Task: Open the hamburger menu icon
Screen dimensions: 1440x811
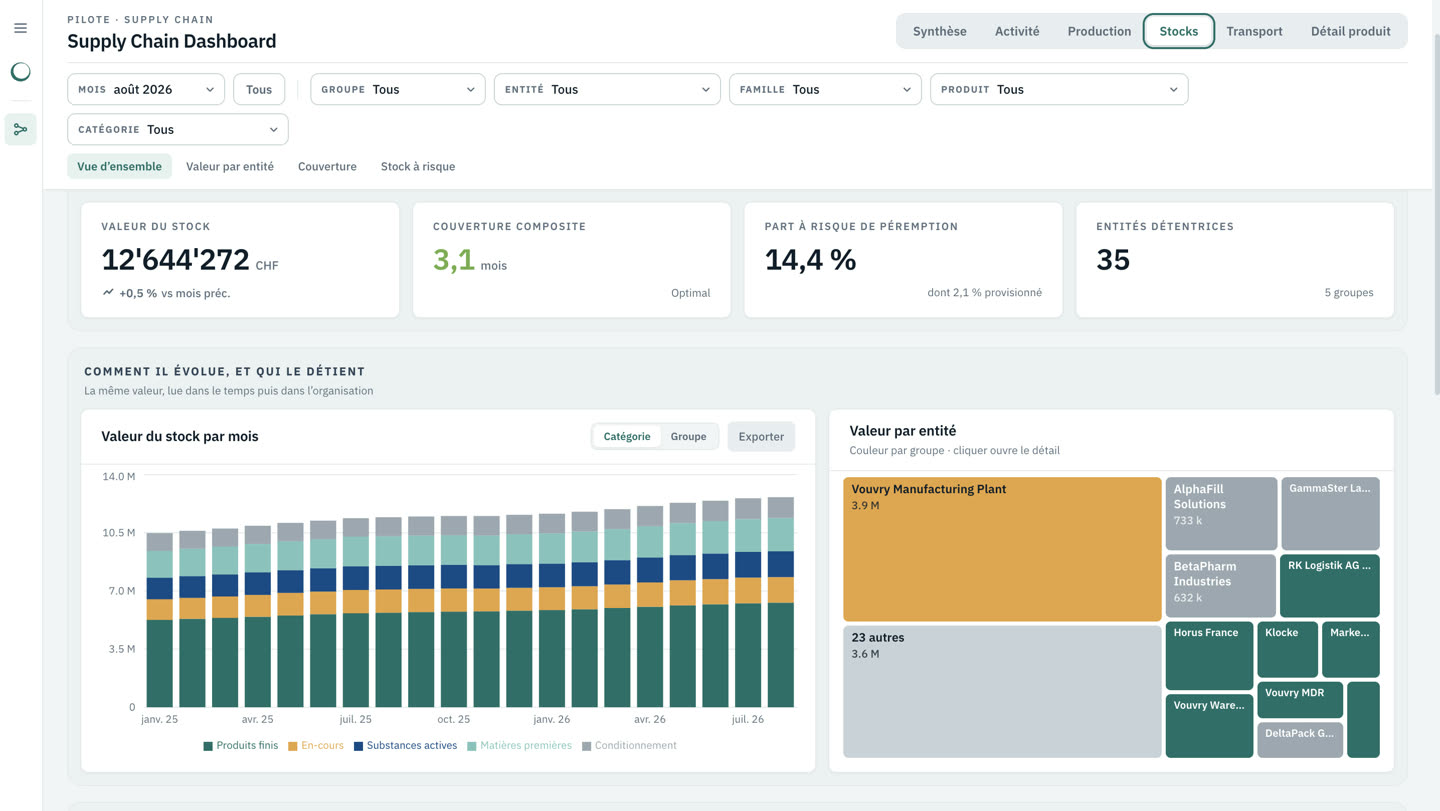Action: click(x=20, y=28)
